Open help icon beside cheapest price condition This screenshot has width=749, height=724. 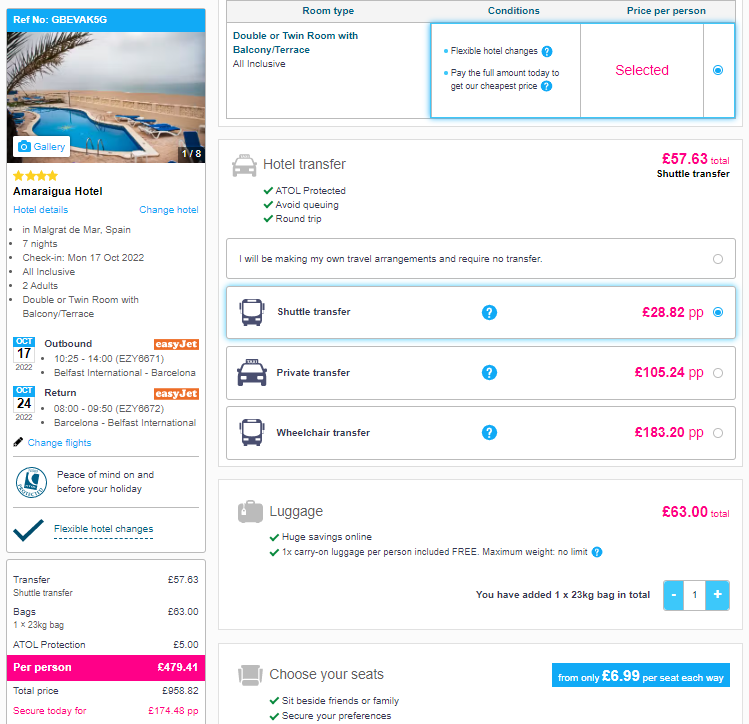546,86
